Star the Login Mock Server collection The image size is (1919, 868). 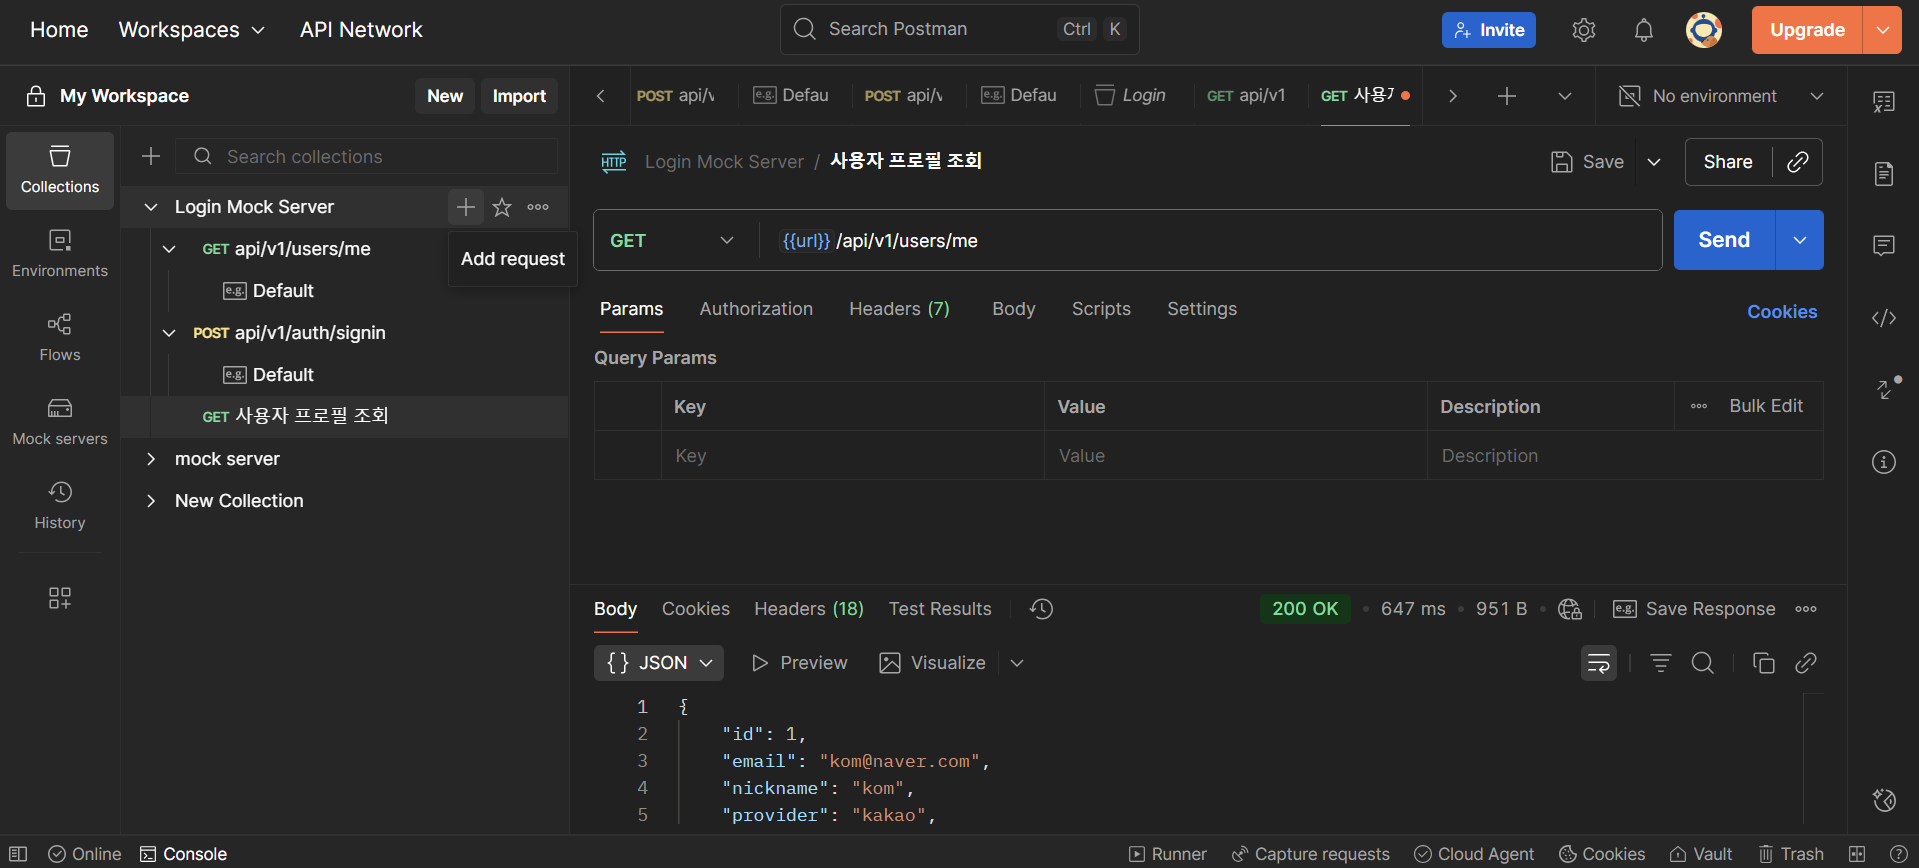point(502,207)
